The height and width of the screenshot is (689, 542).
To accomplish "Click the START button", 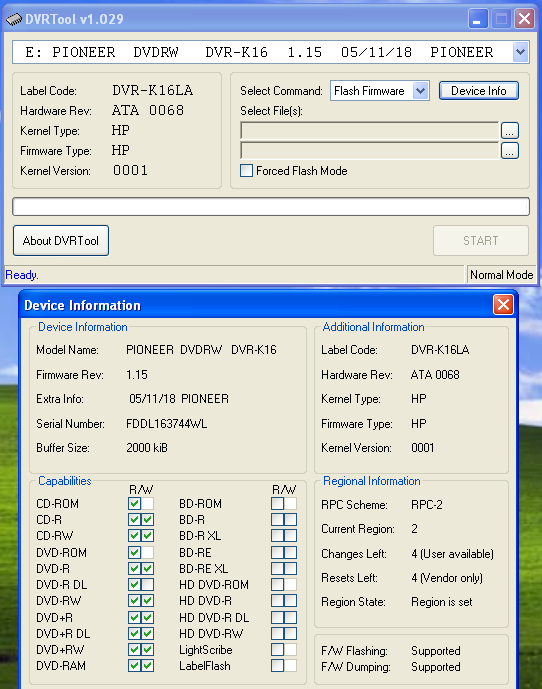I will click(x=480, y=241).
